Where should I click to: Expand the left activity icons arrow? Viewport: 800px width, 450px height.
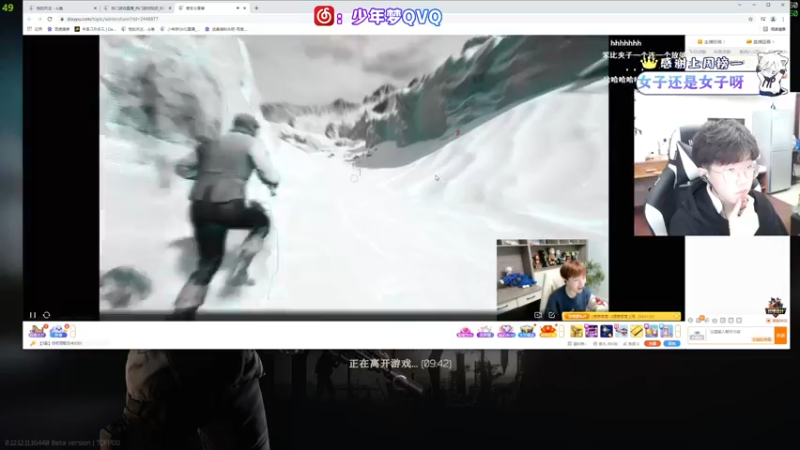73,332
